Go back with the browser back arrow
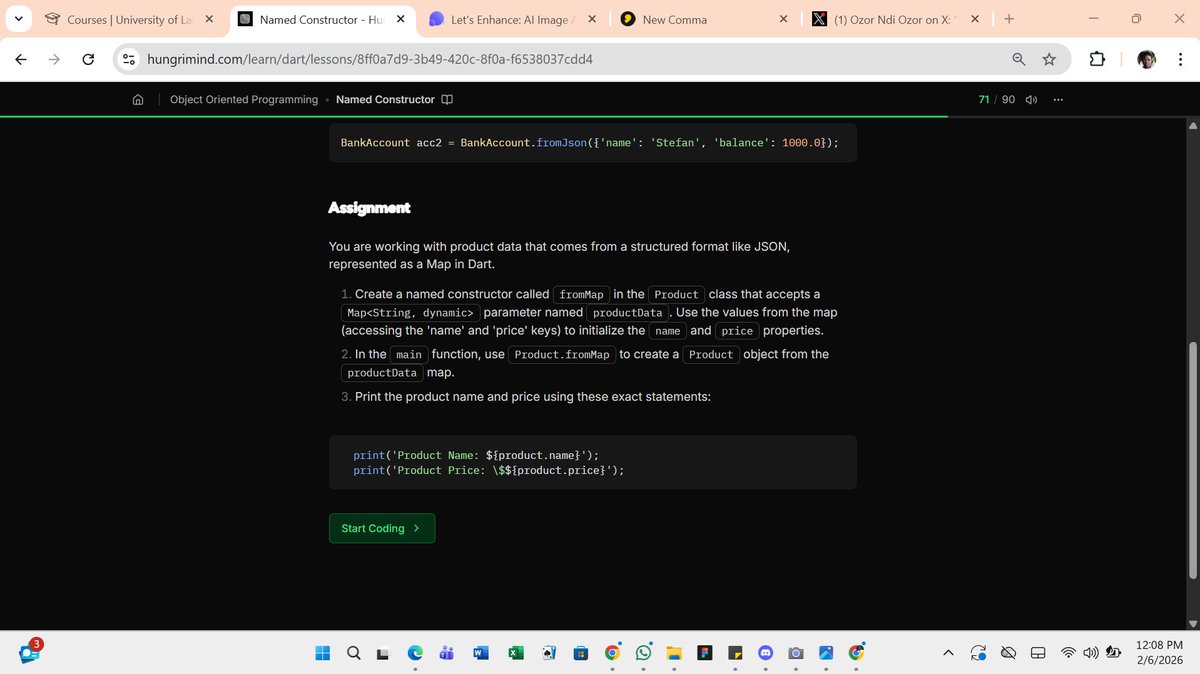This screenshot has height=674, width=1200. coord(21,59)
